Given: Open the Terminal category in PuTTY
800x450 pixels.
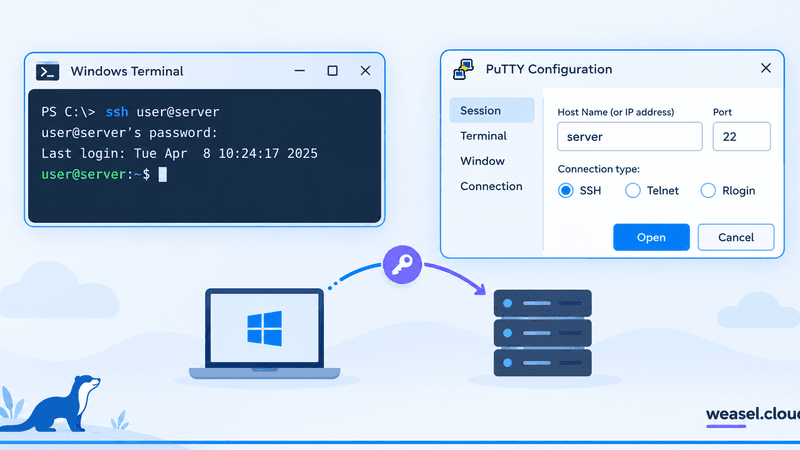Looking at the screenshot, I should [483, 136].
